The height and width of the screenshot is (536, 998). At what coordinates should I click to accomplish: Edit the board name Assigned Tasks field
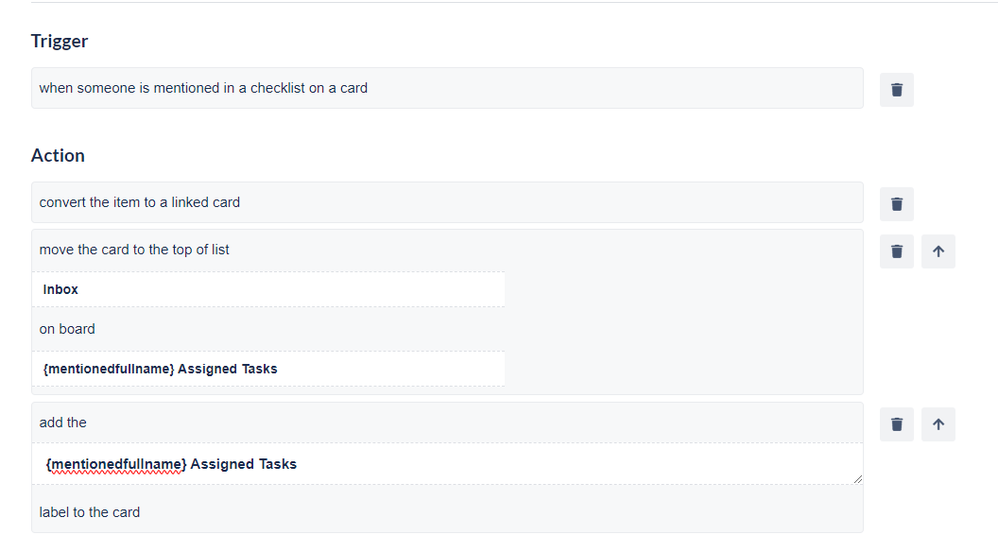pyautogui.click(x=269, y=369)
